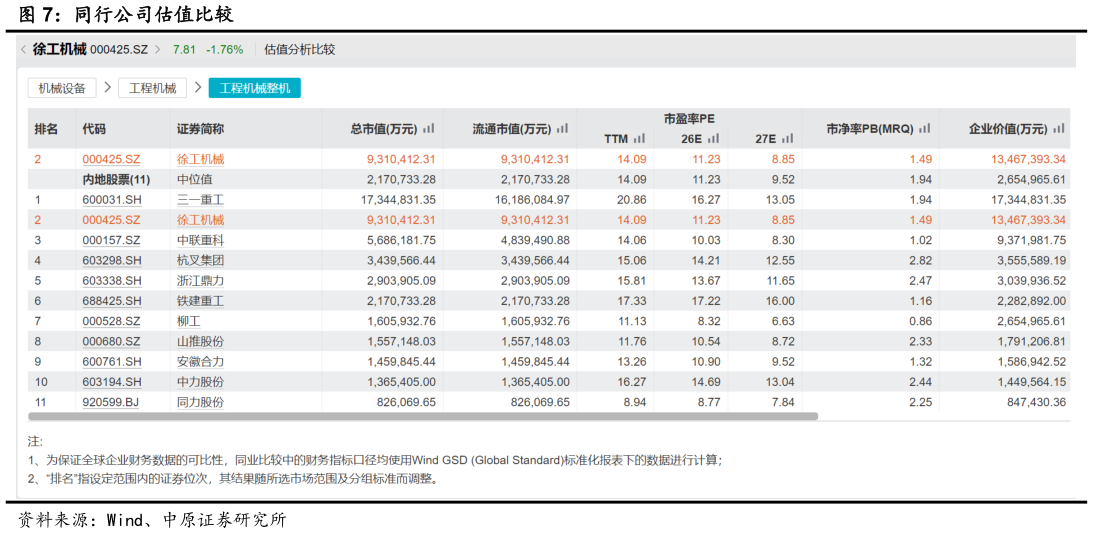Image resolution: width=1093 pixels, height=534 pixels.
Task: Open chart icon beside 企业价值(万元)
Action: pos(1059,128)
